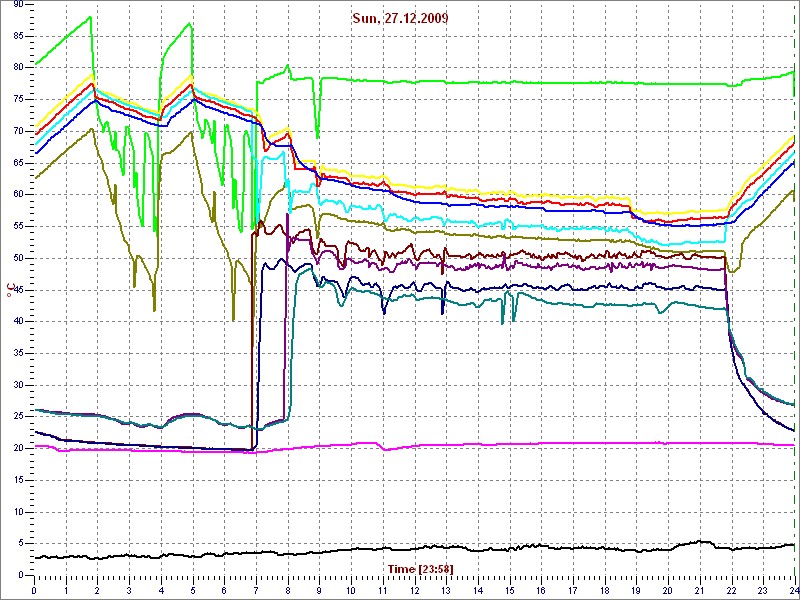The height and width of the screenshot is (600, 800).
Task: Pick hour '4' on the time axis
Action: 161,590
